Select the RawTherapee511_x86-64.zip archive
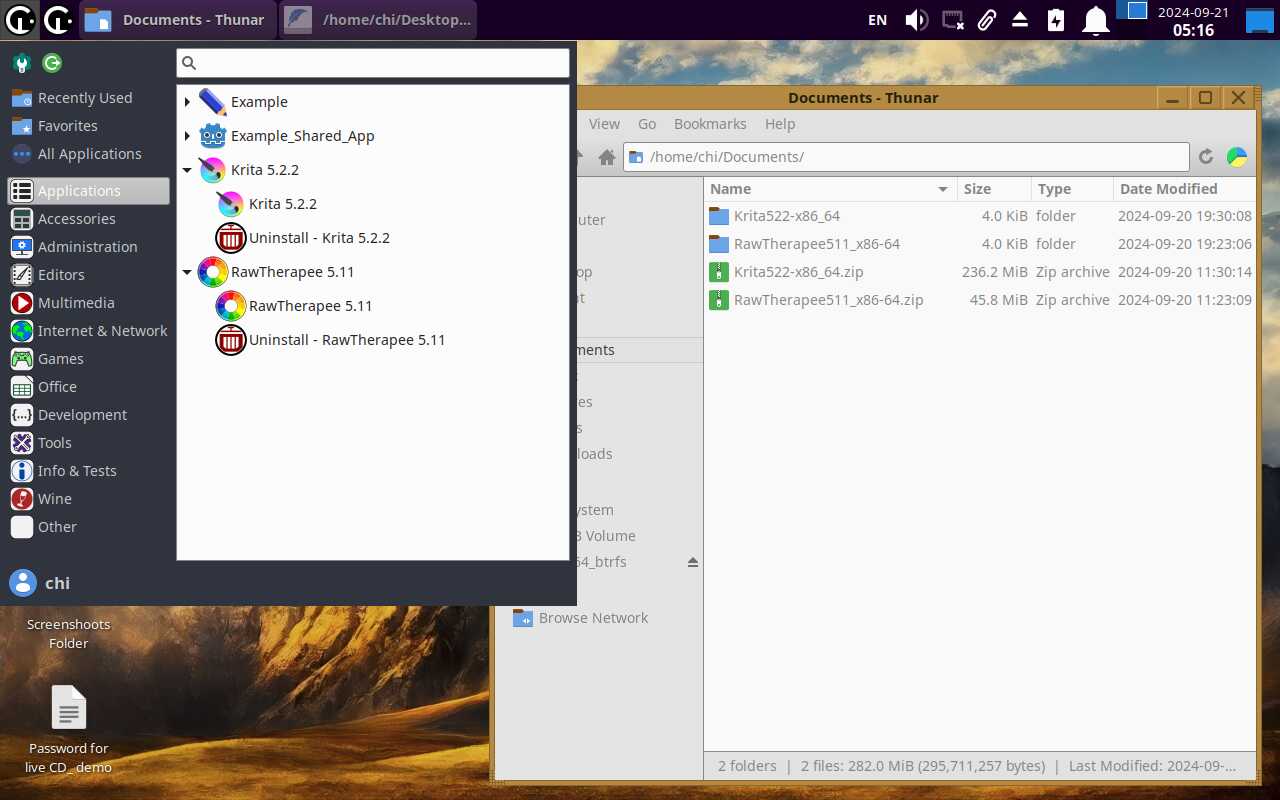Image resolution: width=1280 pixels, height=800 pixels. 828,300
